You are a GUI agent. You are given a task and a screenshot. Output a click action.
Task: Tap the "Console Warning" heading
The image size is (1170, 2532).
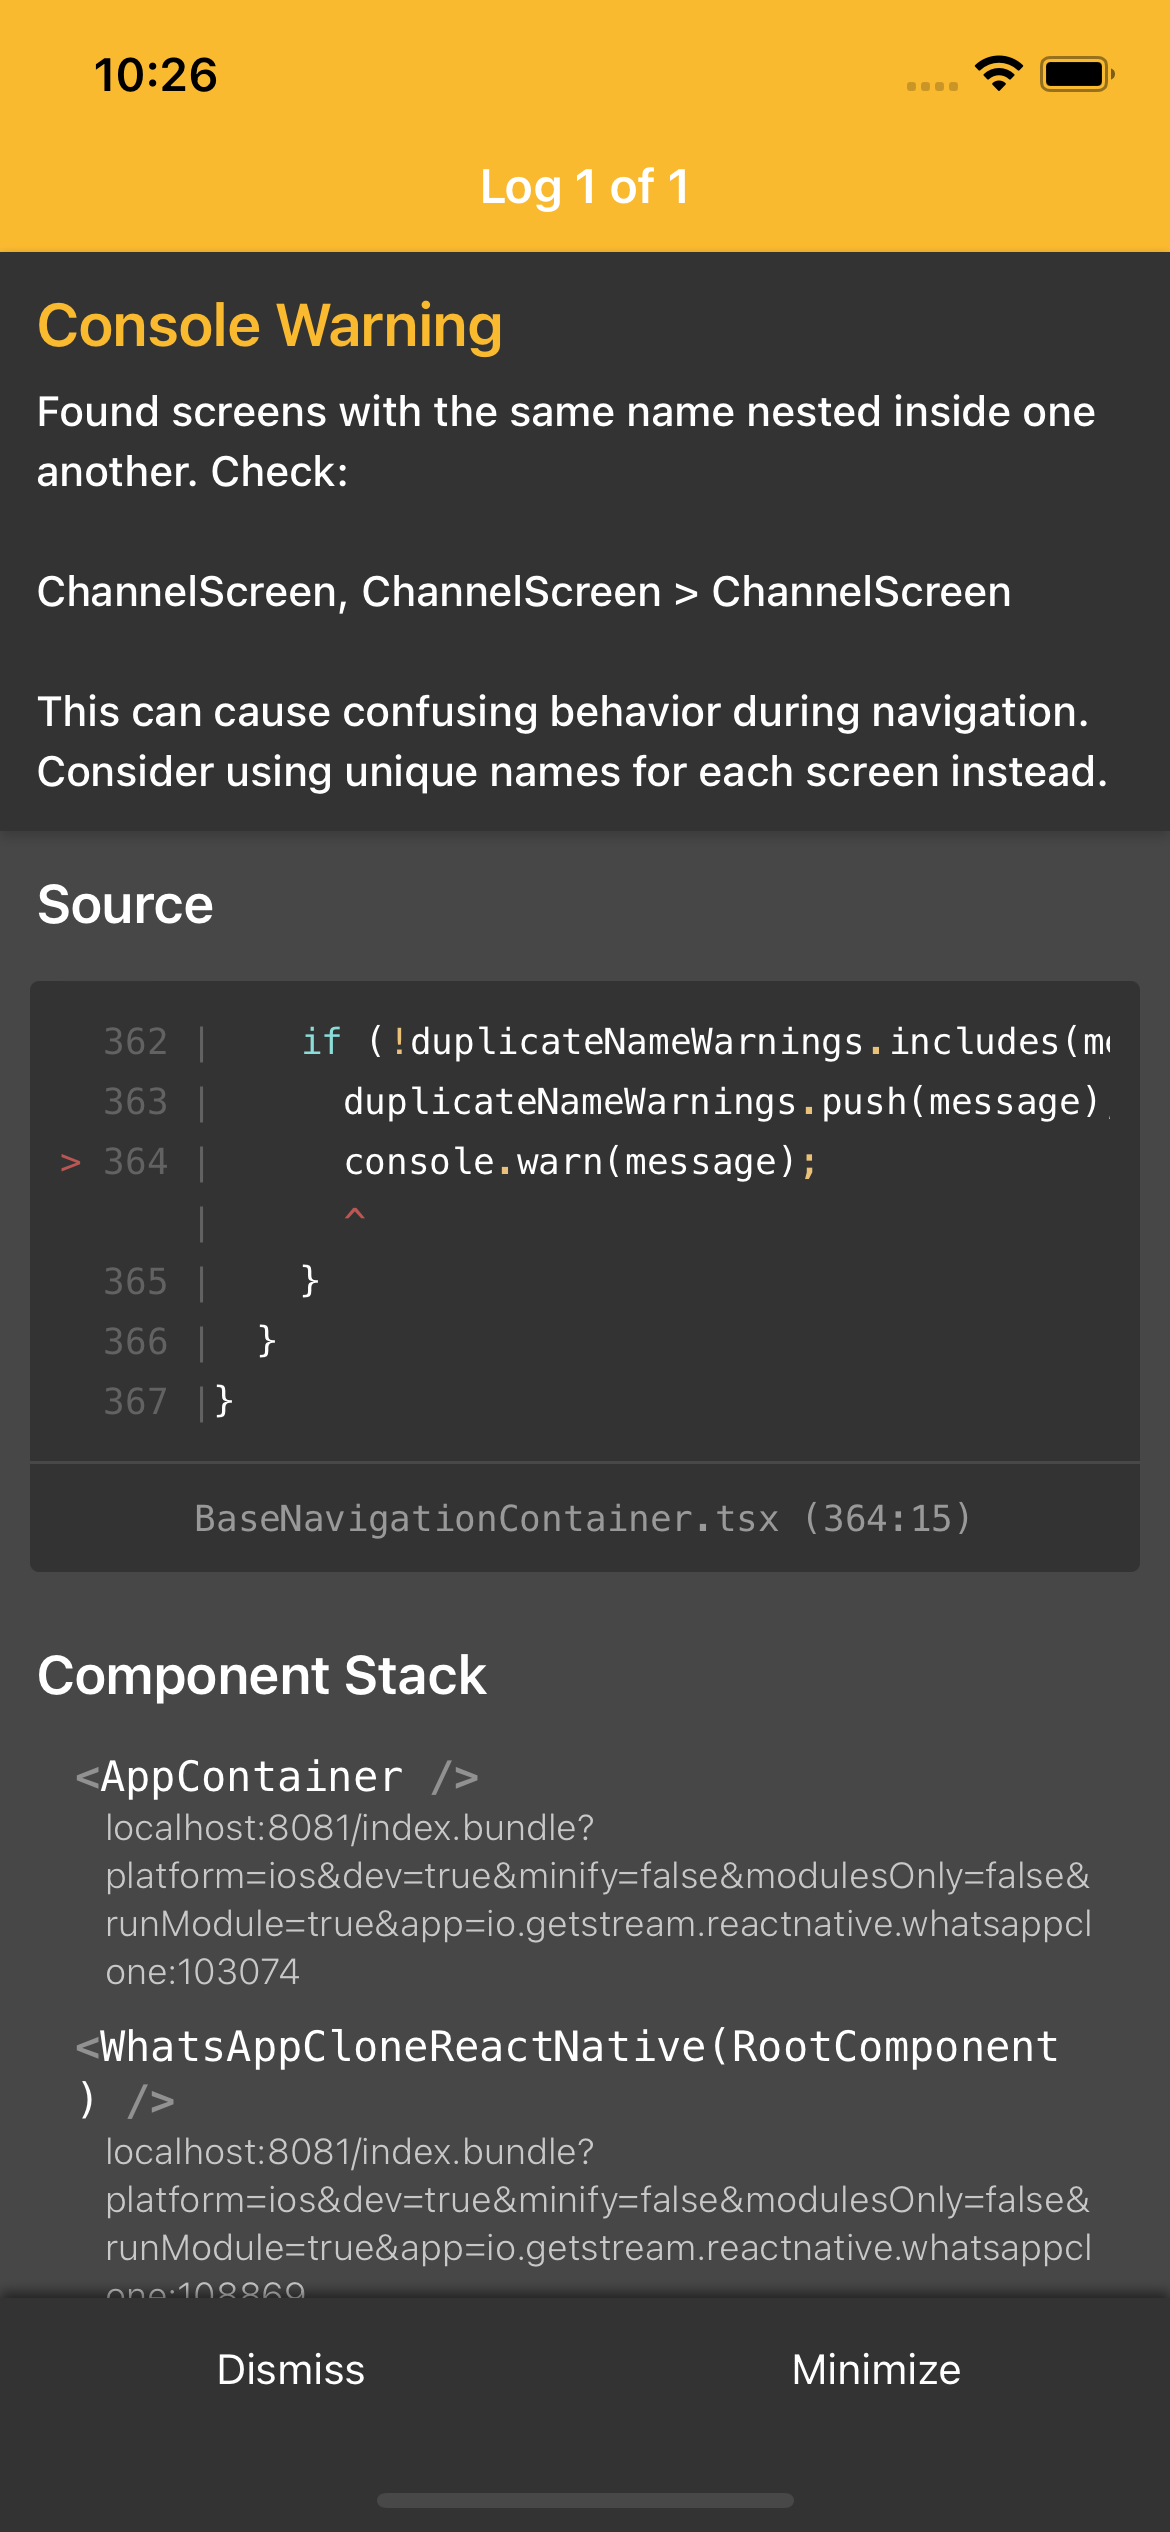pos(270,326)
